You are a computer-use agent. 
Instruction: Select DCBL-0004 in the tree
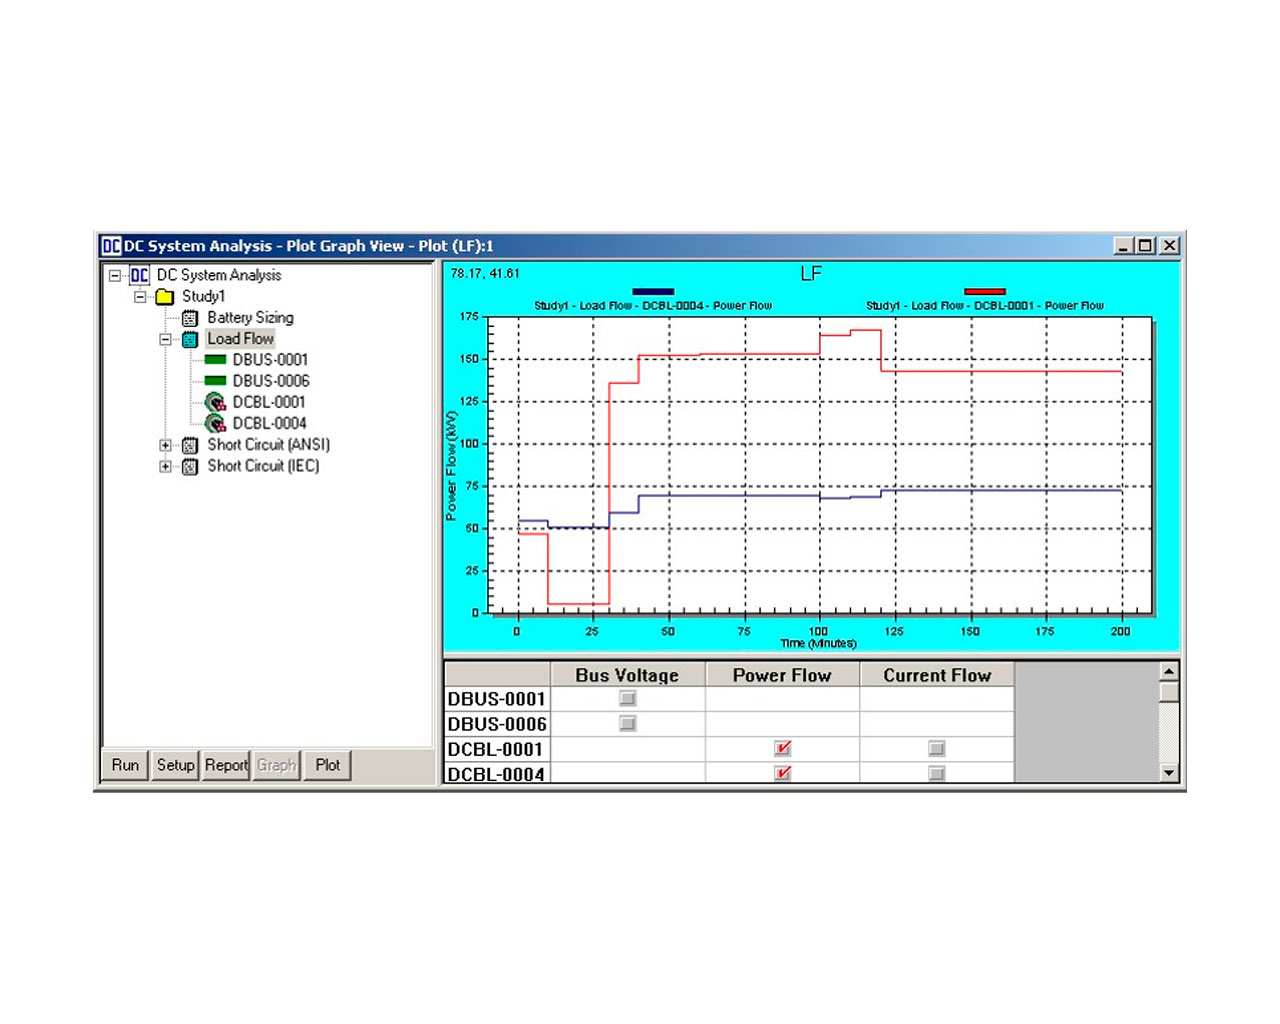(x=269, y=423)
